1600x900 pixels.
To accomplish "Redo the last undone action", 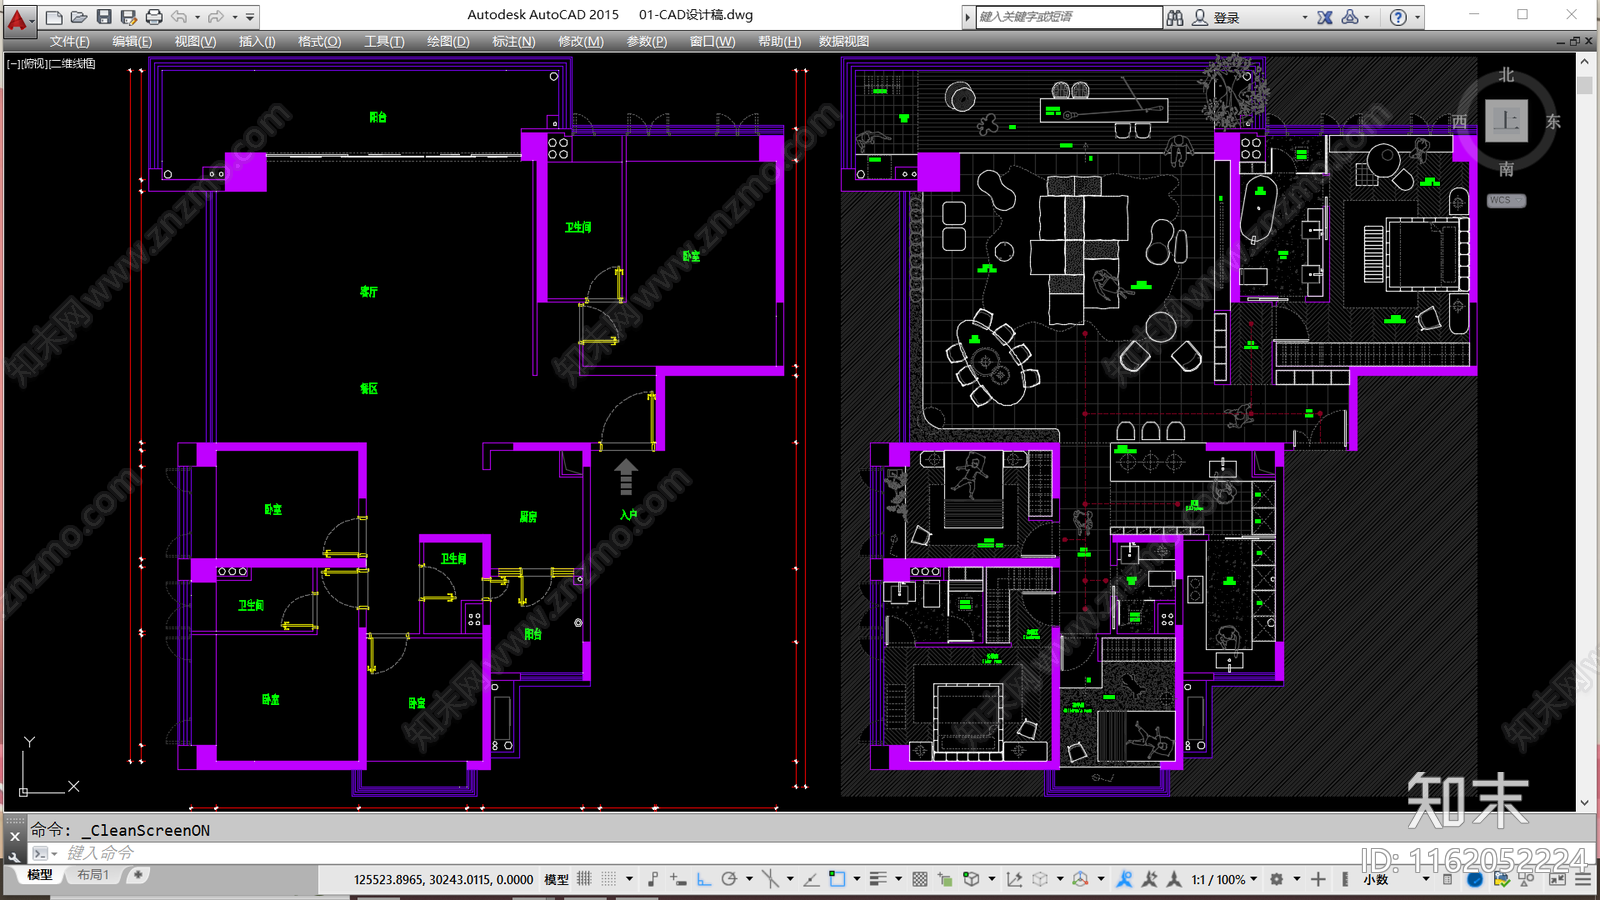I will click(216, 17).
